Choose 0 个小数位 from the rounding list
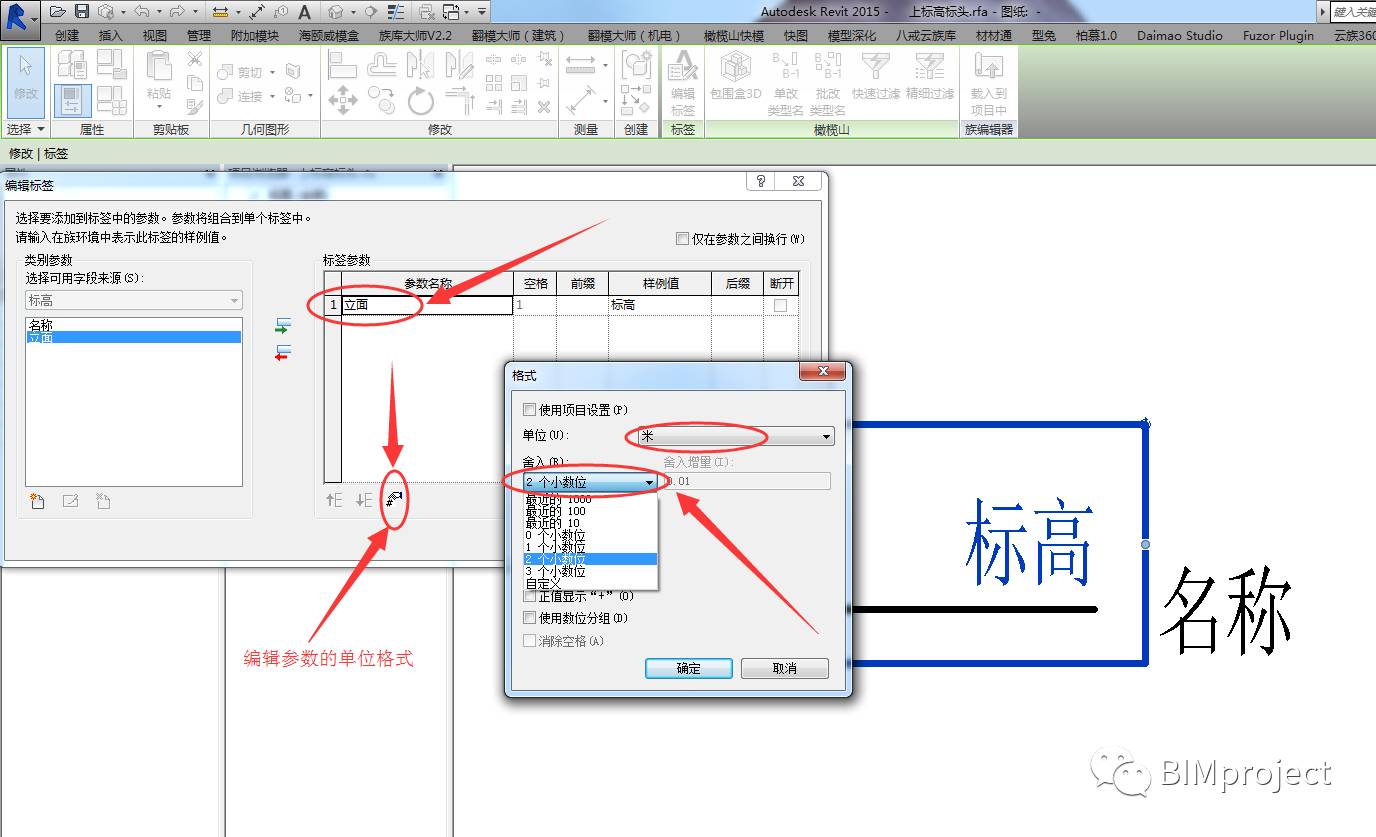This screenshot has height=837, width=1376. click(x=590, y=535)
